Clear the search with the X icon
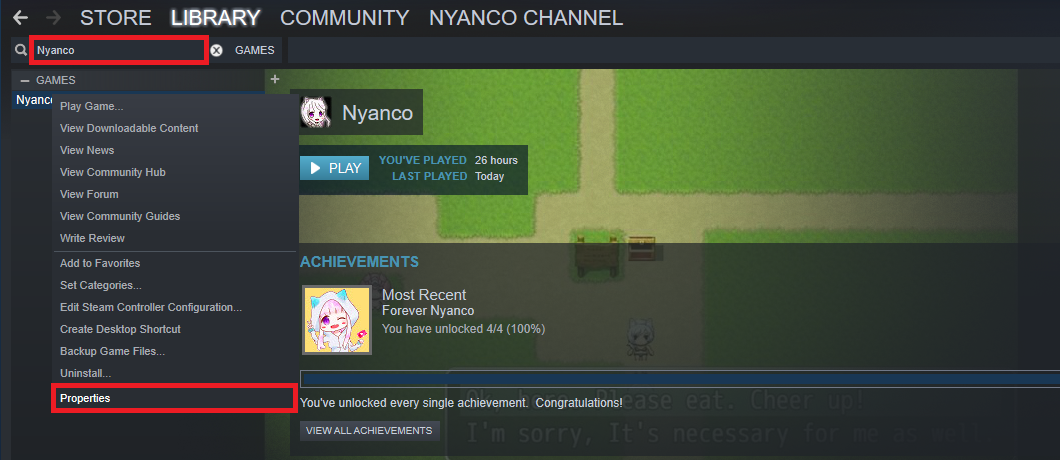 216,50
